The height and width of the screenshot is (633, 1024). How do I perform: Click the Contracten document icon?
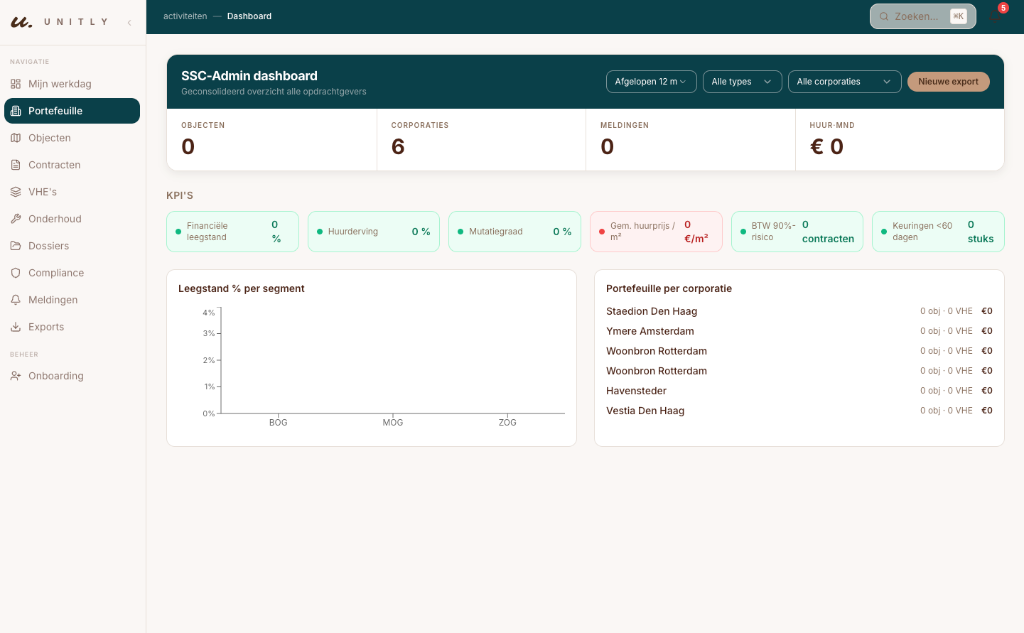(x=16, y=165)
